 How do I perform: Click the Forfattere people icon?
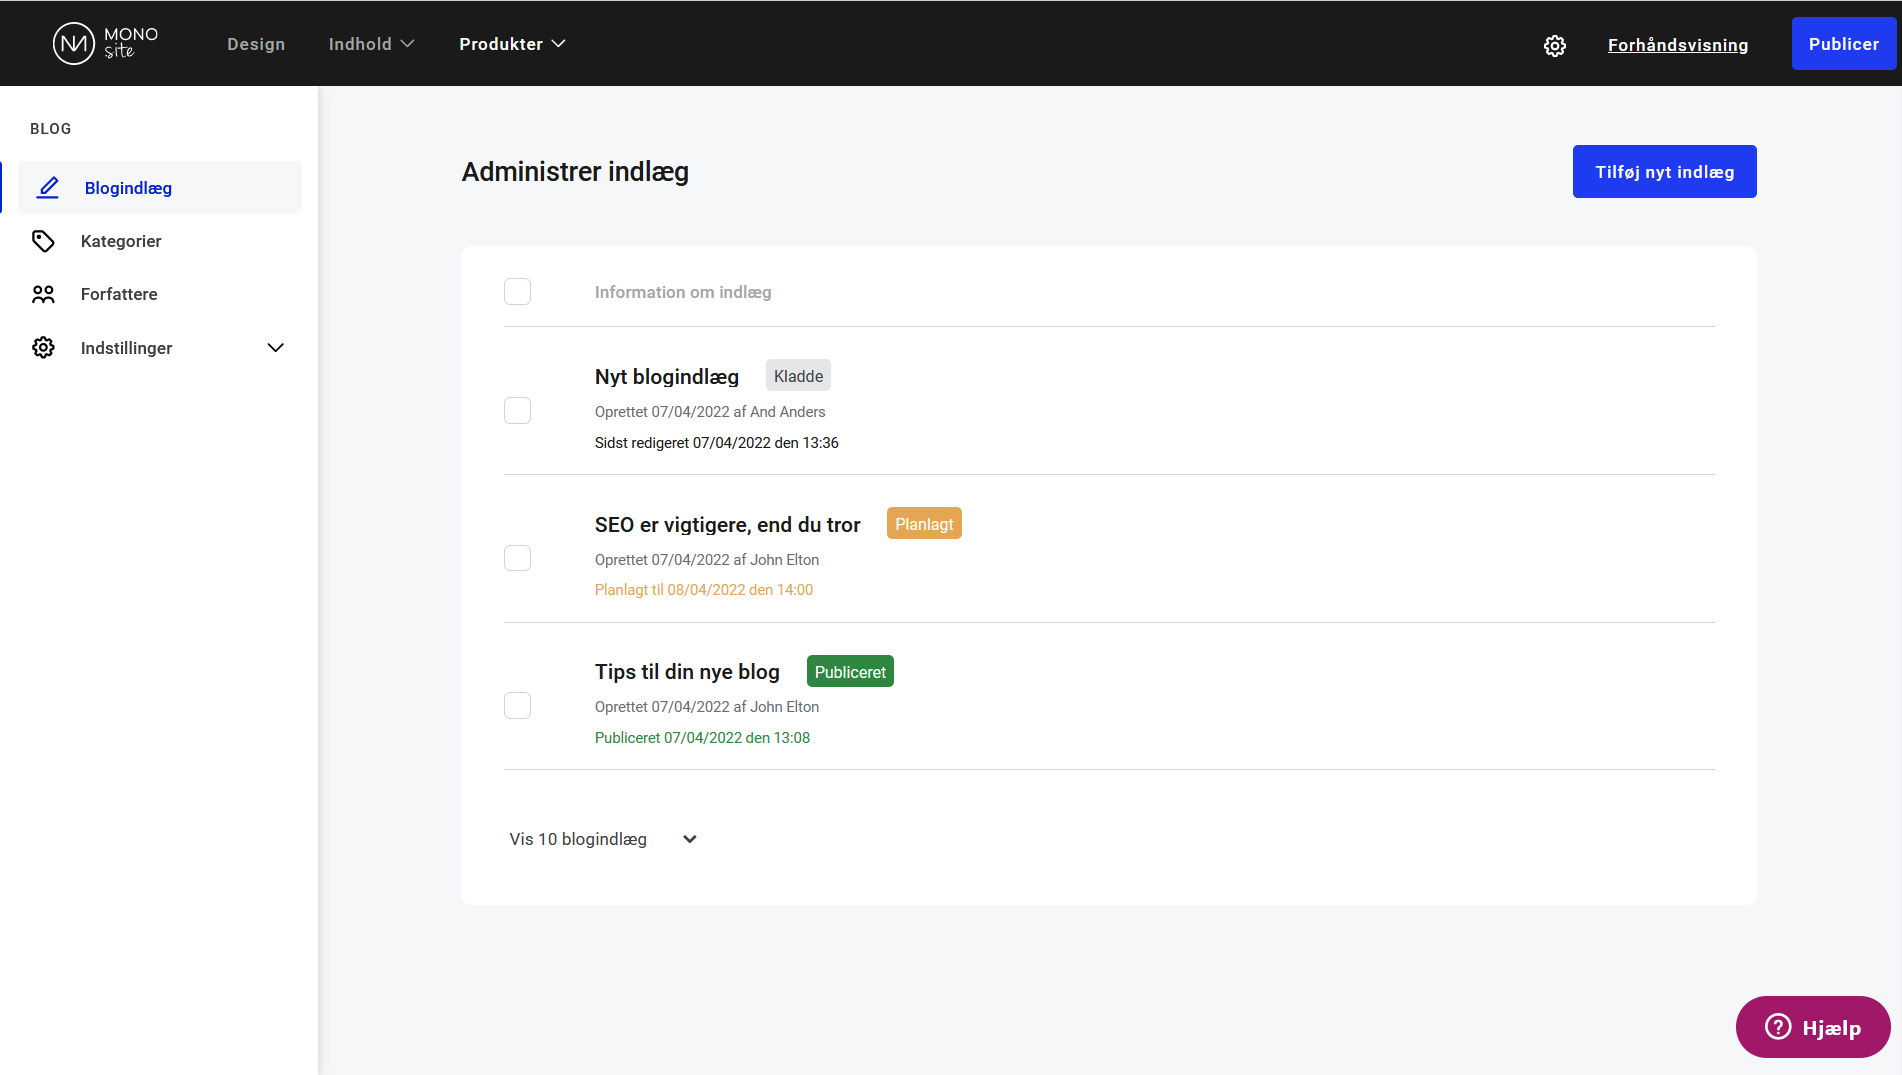click(43, 294)
